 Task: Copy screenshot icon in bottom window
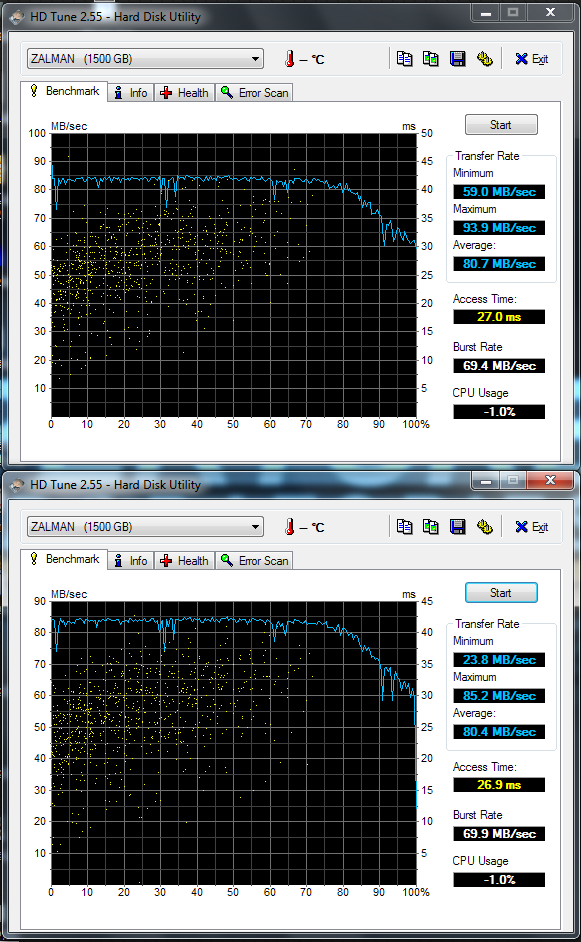coord(430,527)
